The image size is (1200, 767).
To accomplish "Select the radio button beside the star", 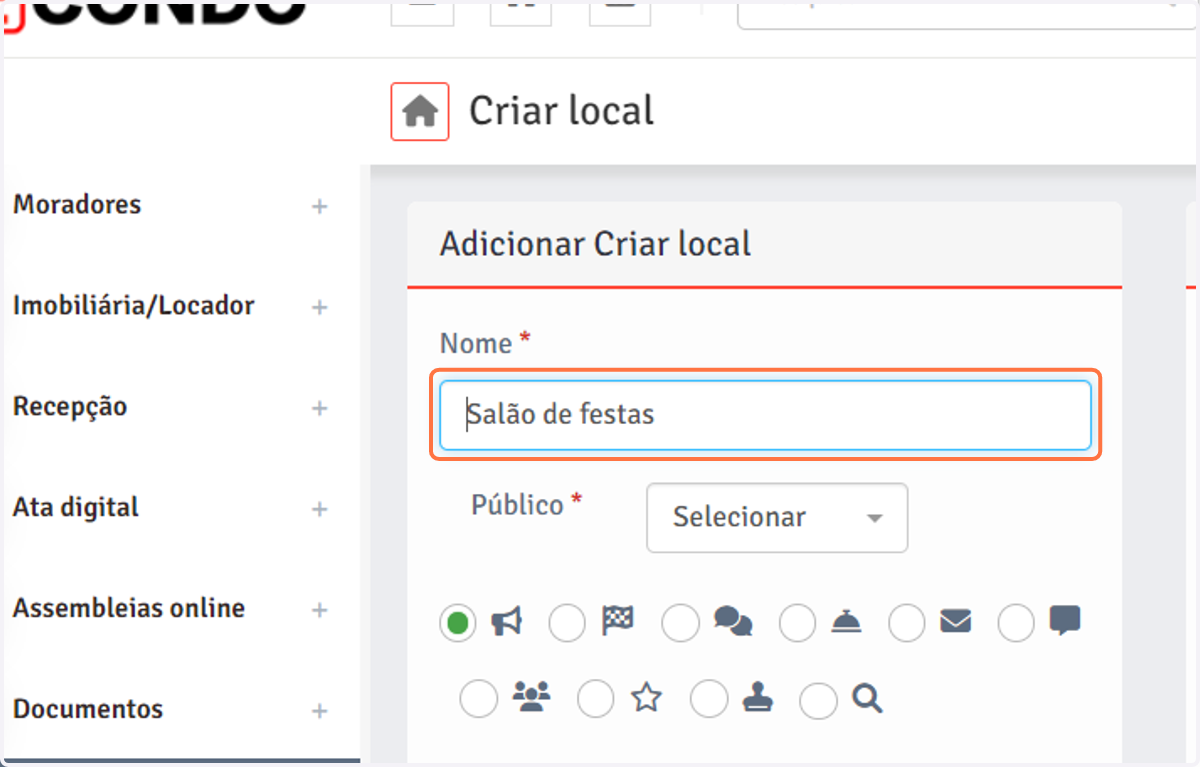I will pos(596,699).
